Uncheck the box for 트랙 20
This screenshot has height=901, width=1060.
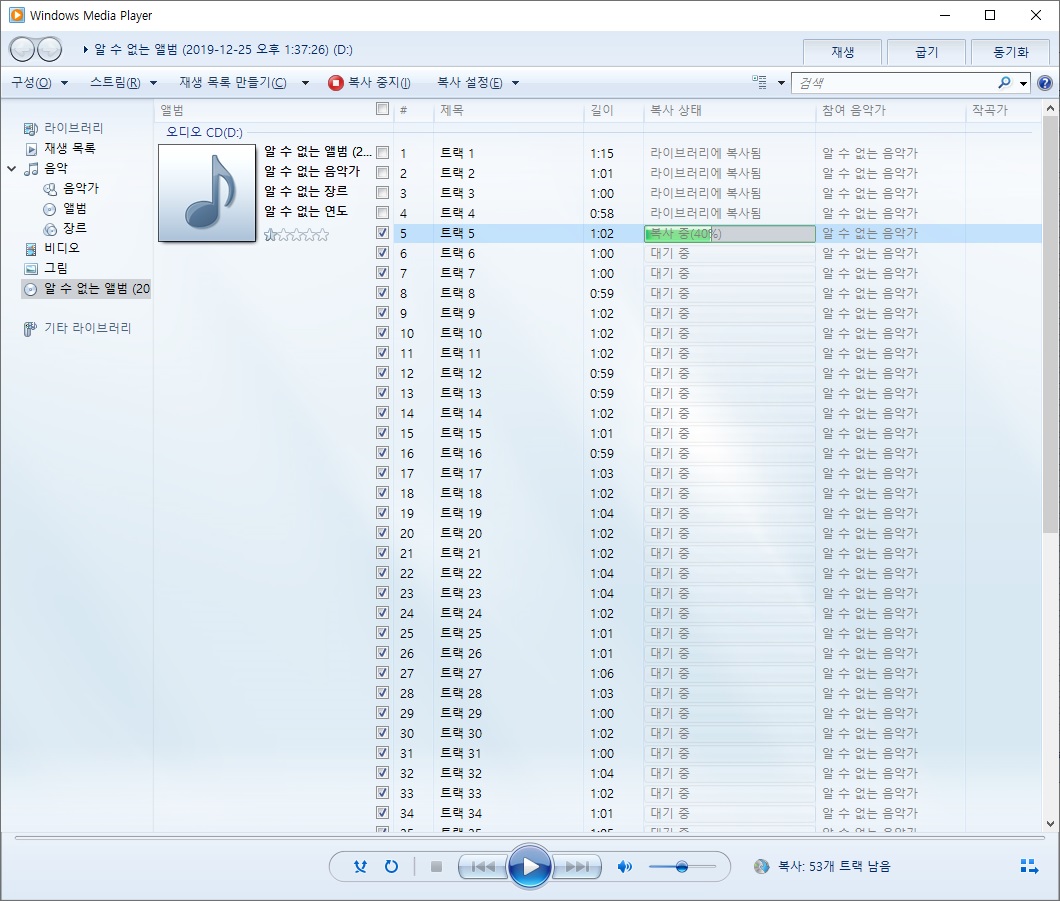coord(382,533)
